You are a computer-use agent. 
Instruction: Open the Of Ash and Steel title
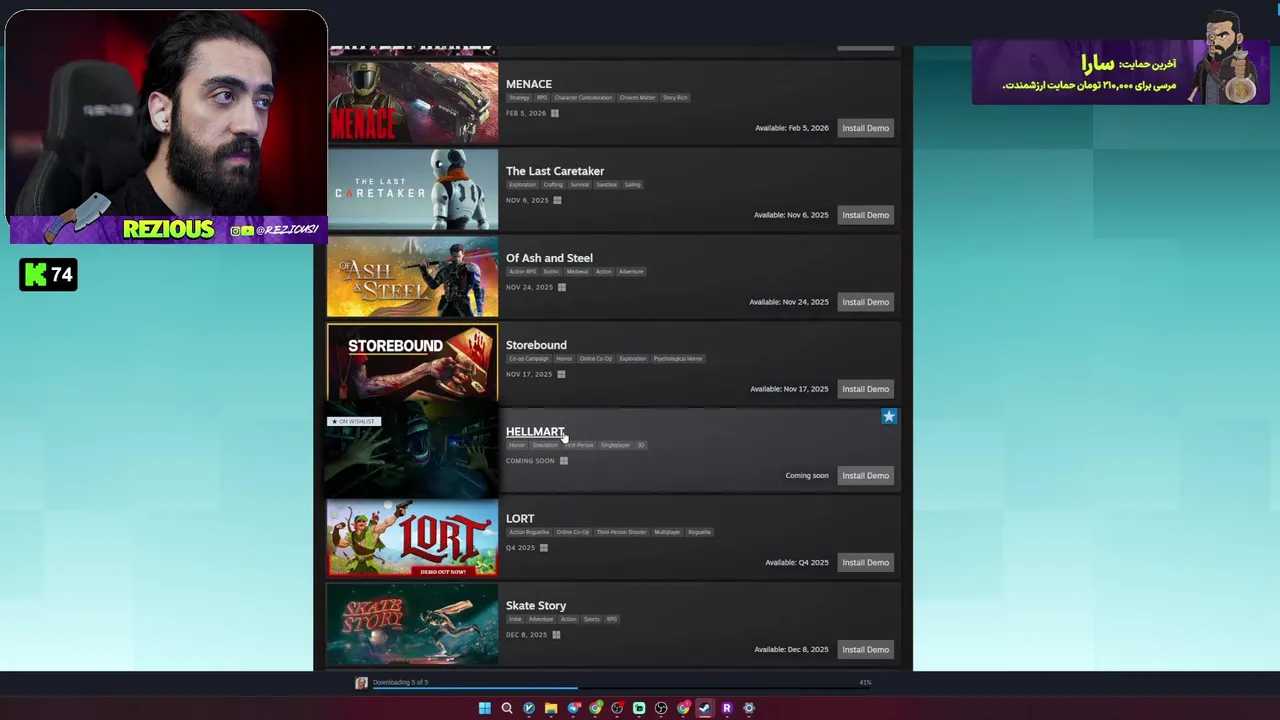coord(549,258)
